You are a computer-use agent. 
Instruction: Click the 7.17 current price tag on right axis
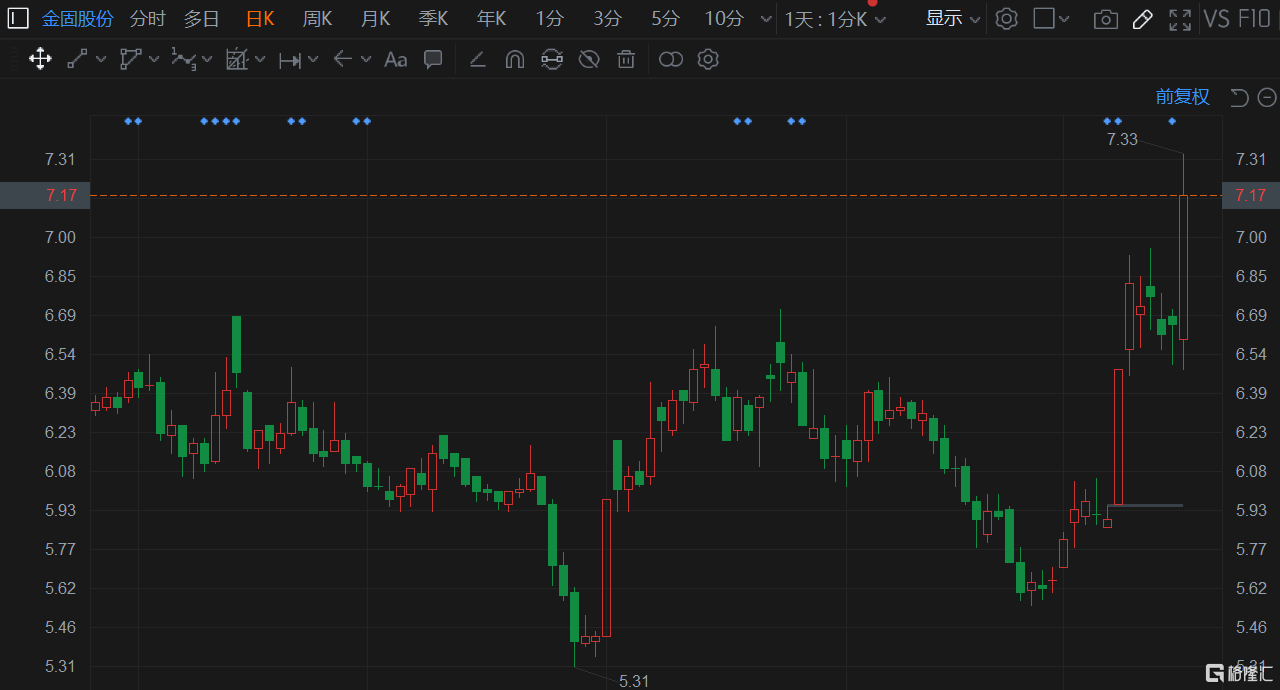pyautogui.click(x=1251, y=195)
